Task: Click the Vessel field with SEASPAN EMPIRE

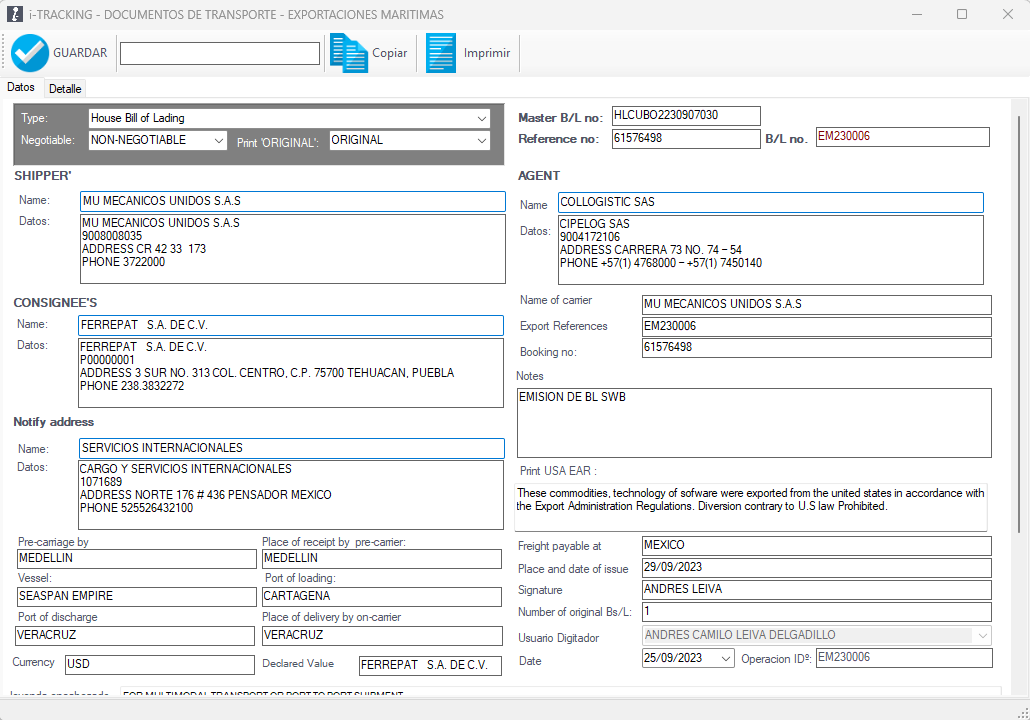Action: [136, 596]
